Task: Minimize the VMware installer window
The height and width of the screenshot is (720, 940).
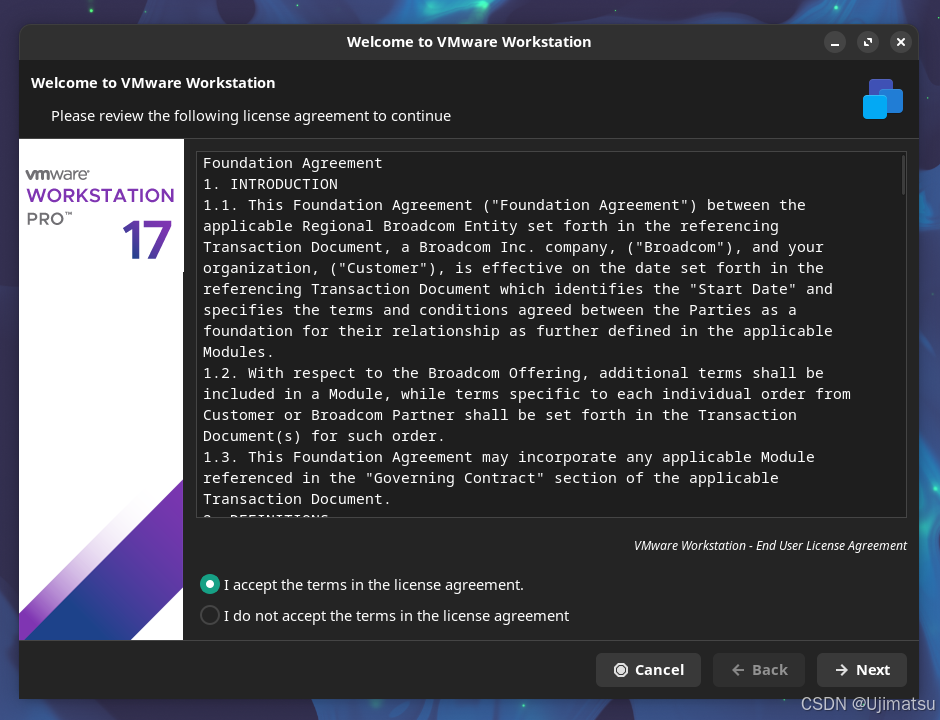Action: pos(834,42)
